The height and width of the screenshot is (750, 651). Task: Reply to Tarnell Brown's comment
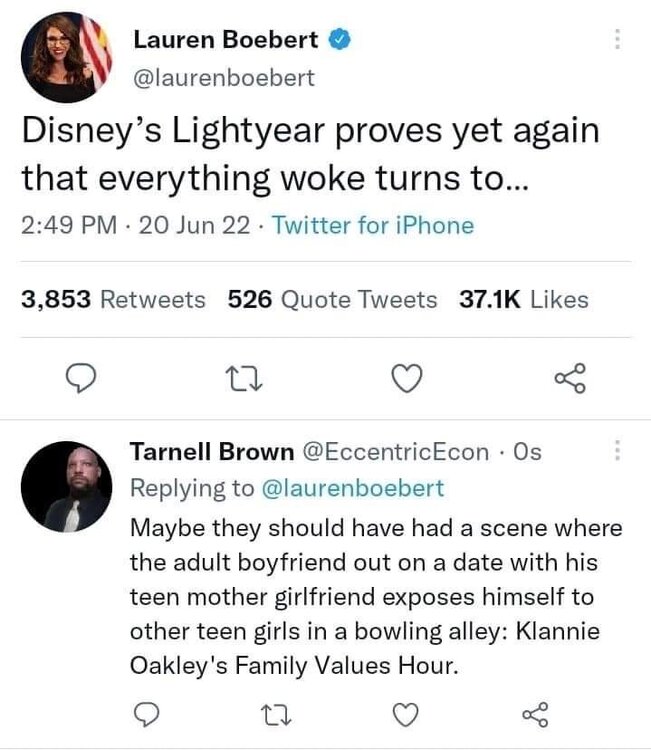click(x=146, y=714)
